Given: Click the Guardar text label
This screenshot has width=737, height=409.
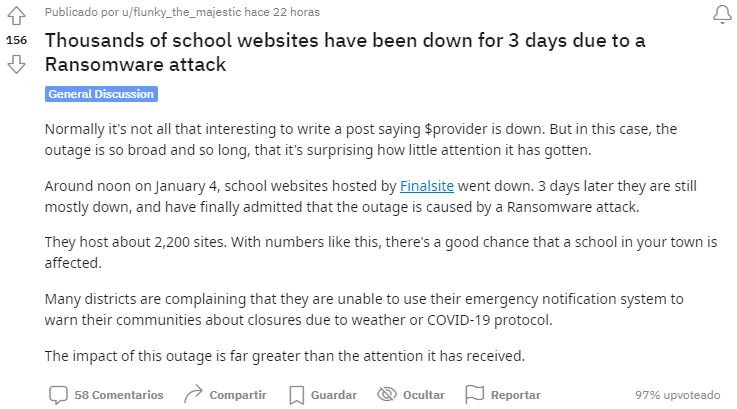Looking at the screenshot, I should click(334, 395).
